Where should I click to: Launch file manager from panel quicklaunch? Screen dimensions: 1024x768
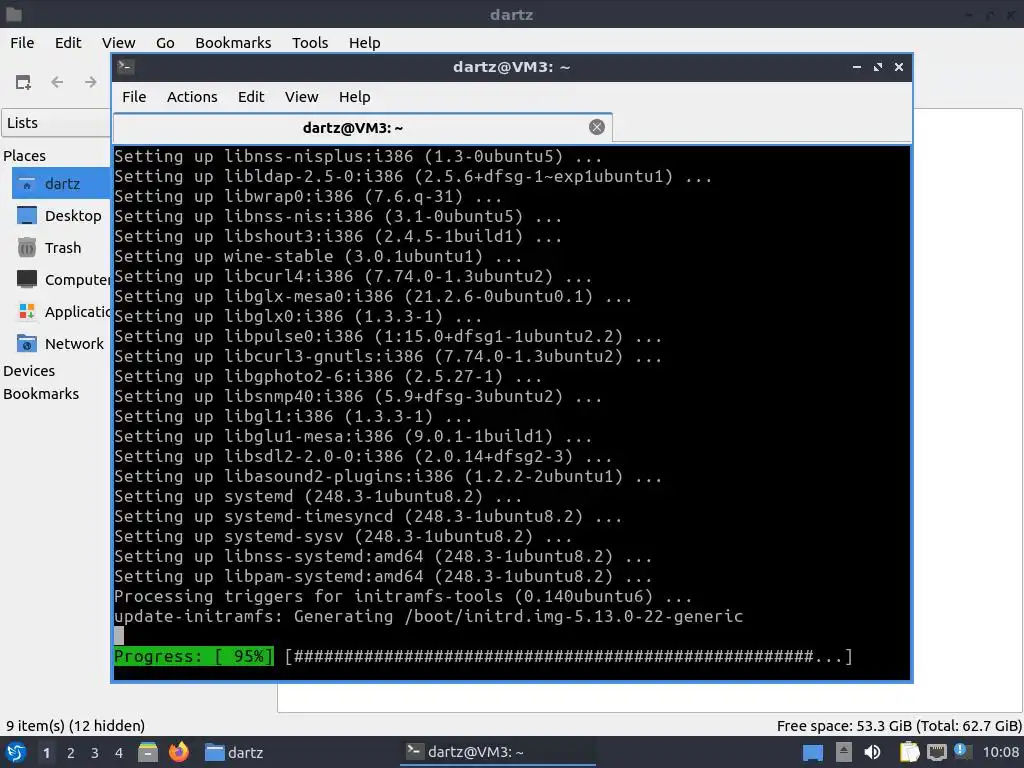(x=148, y=752)
